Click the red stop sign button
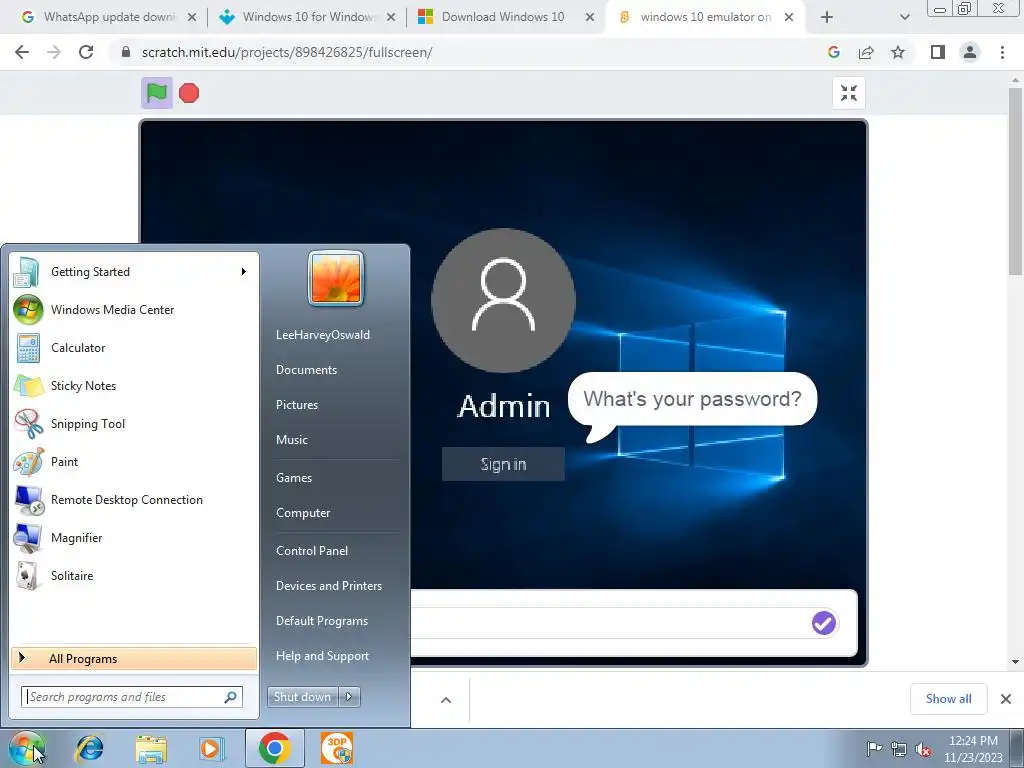Image resolution: width=1024 pixels, height=768 pixels. [x=189, y=93]
